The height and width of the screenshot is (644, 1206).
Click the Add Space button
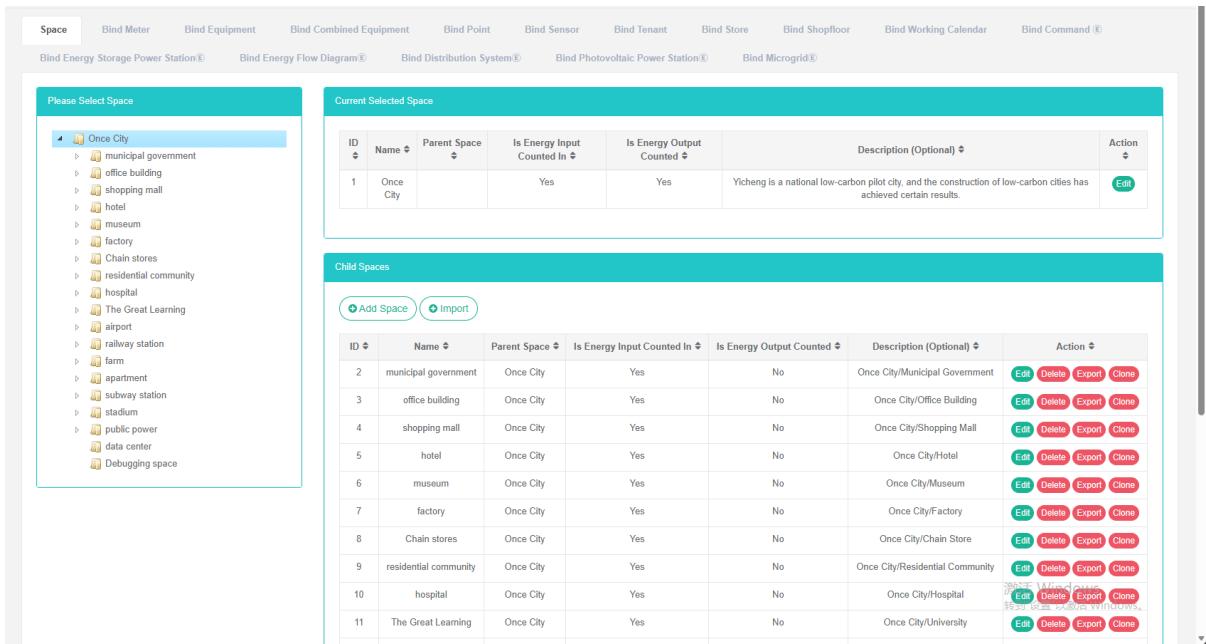click(377, 309)
